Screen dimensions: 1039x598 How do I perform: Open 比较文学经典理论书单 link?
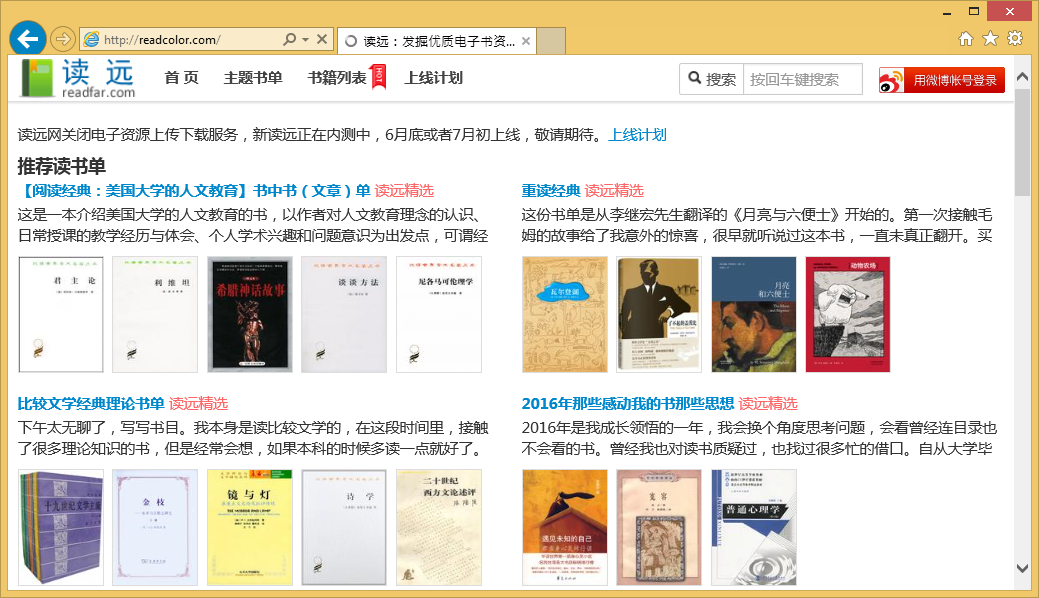[91, 404]
